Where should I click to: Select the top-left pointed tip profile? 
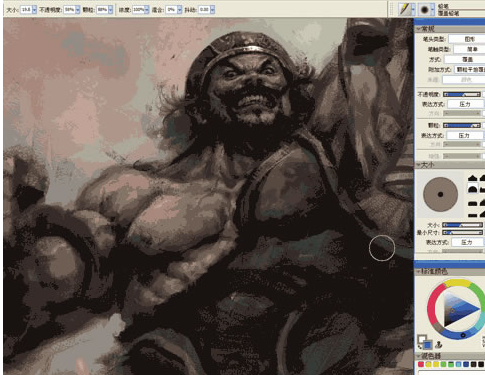[472, 178]
